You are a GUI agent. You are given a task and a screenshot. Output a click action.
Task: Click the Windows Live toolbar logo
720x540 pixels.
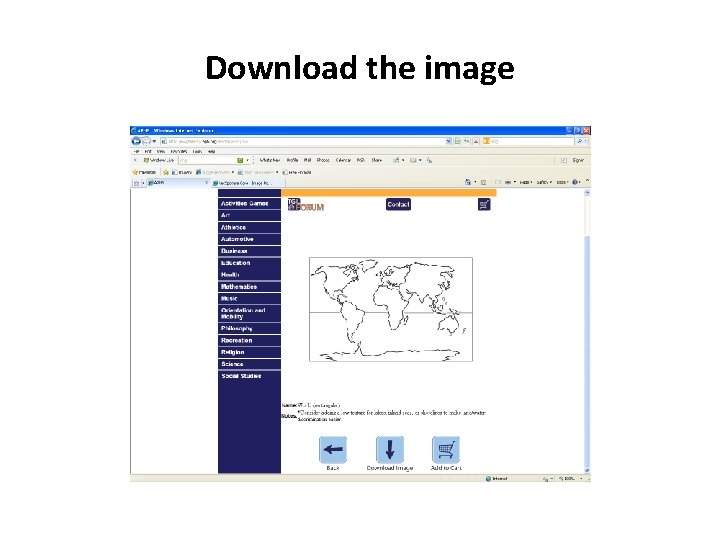coord(159,160)
